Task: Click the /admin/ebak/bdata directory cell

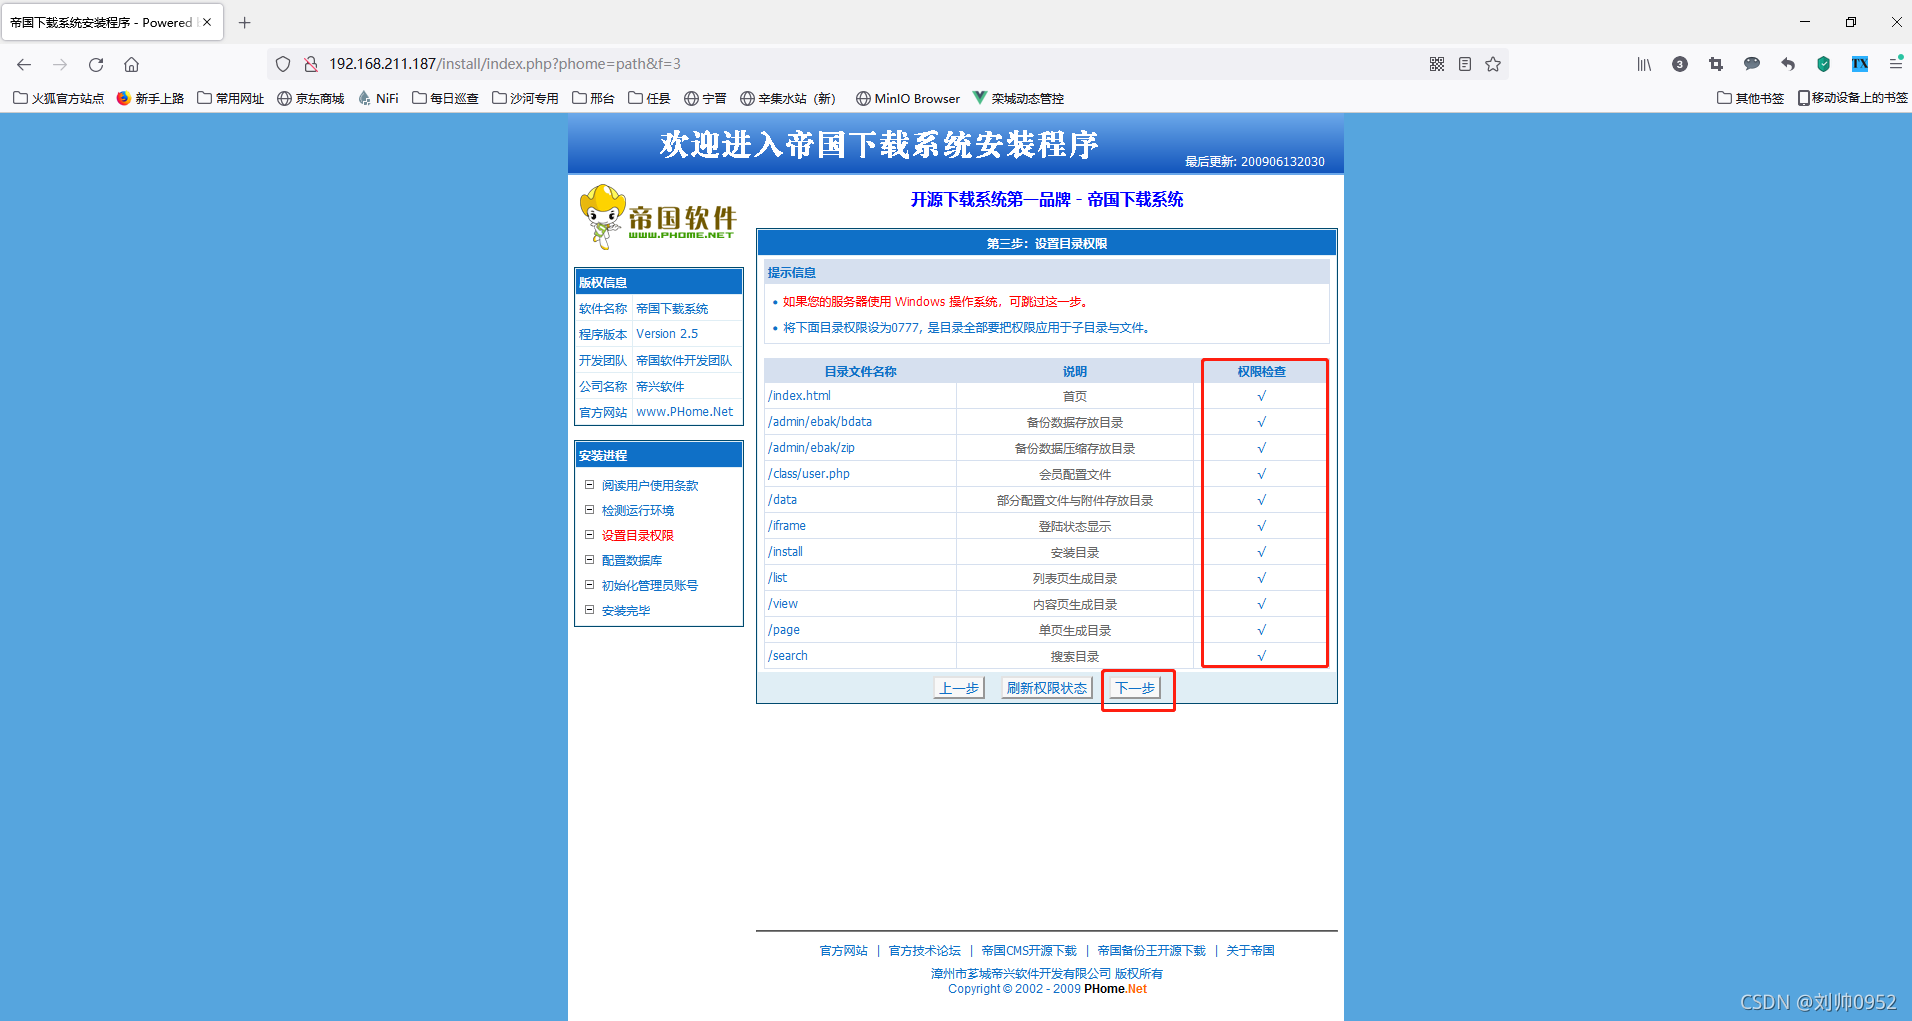Action: (x=860, y=422)
